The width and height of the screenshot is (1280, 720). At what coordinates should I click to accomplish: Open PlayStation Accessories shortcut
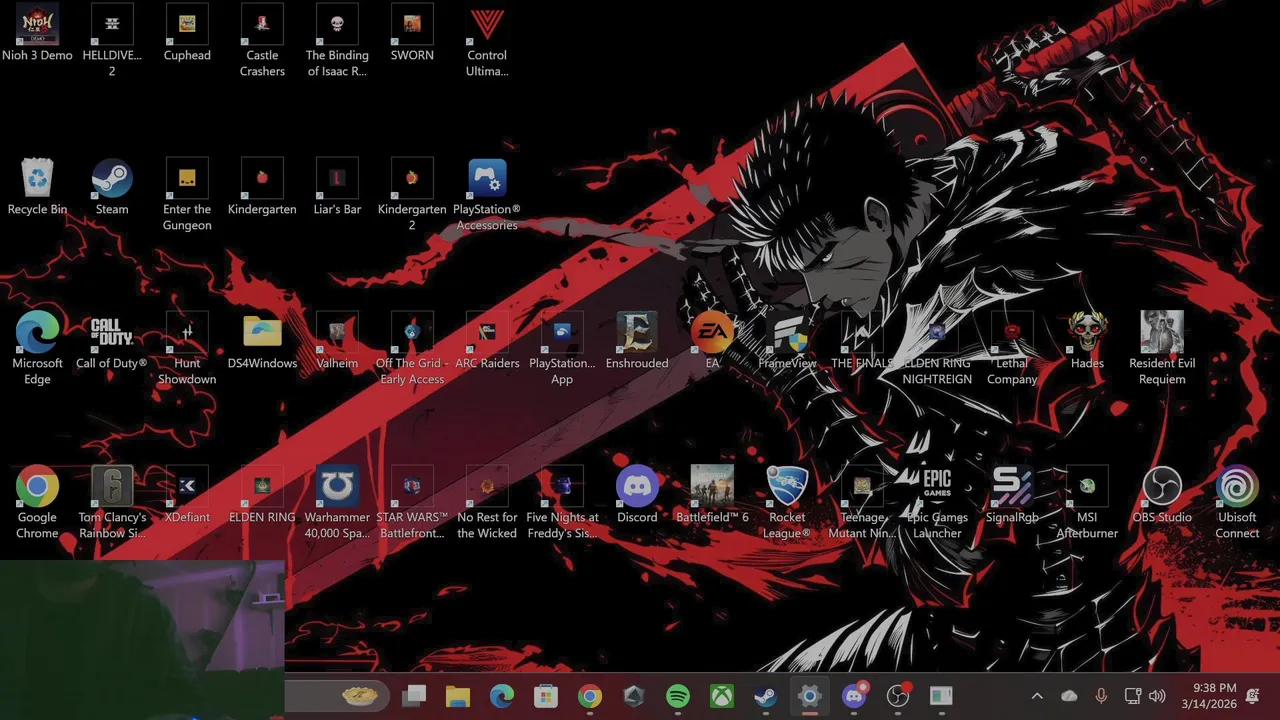point(487,195)
